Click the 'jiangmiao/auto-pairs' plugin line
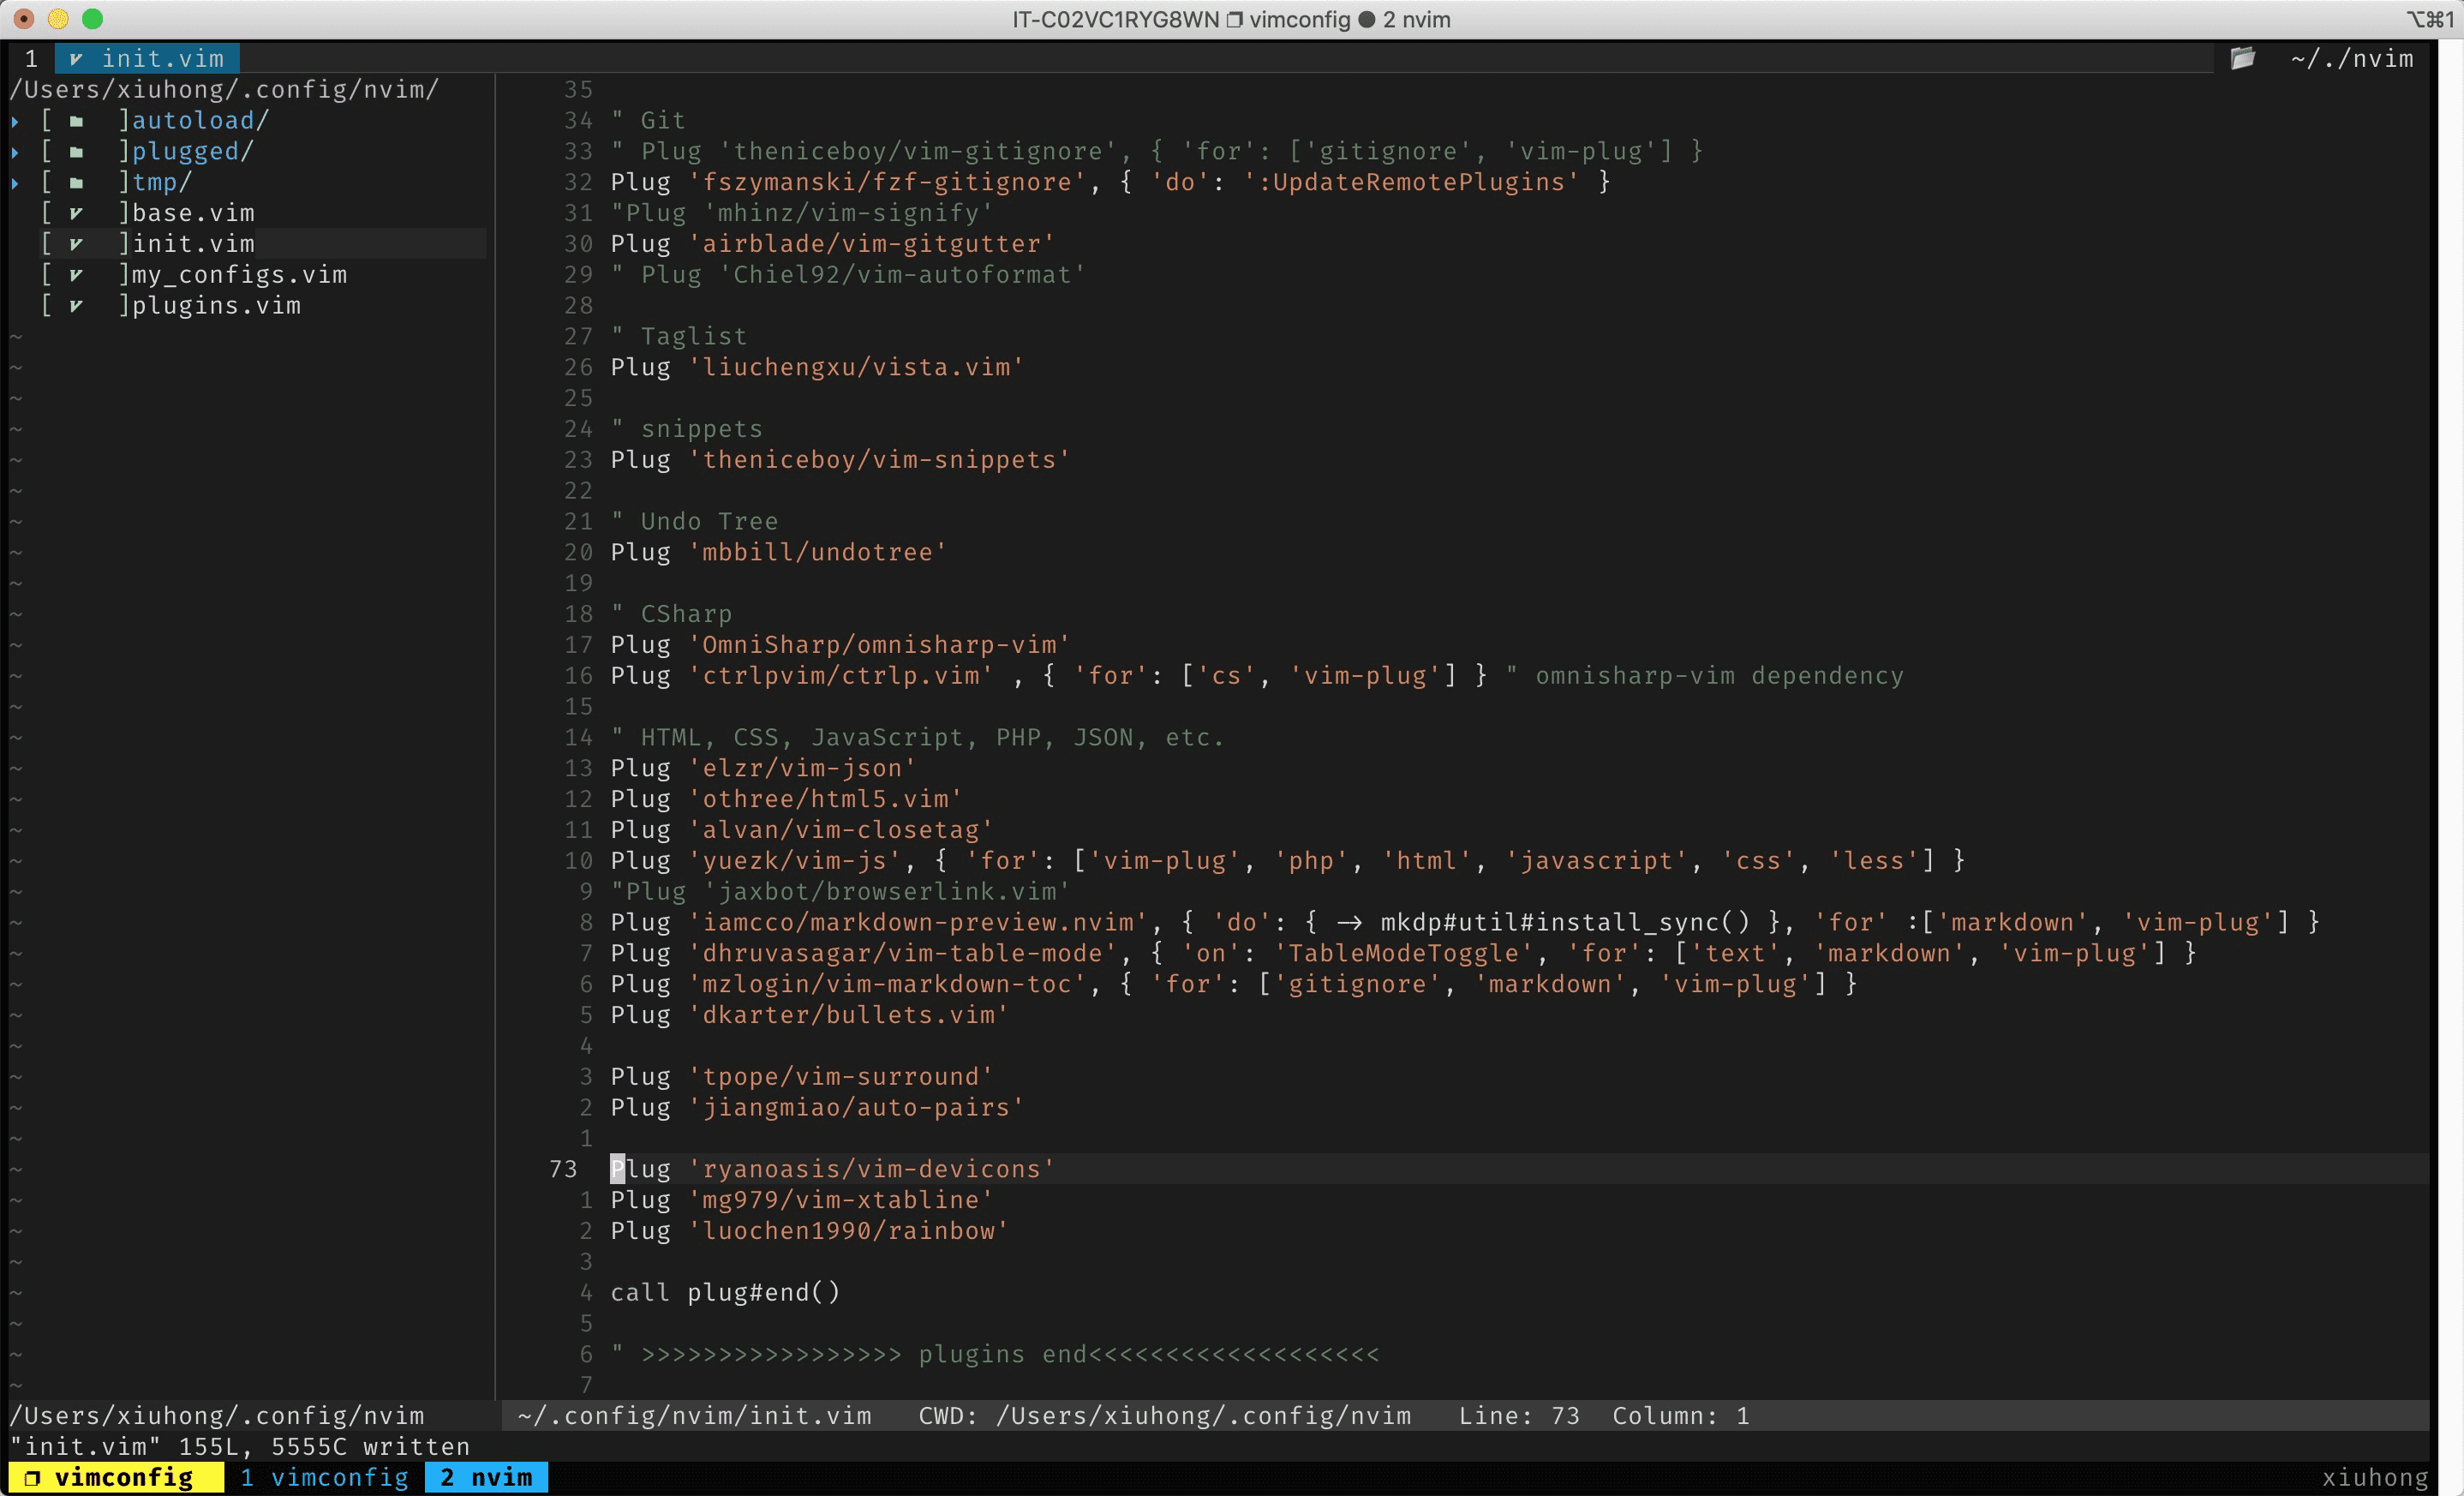Screen dimensions: 2464x1496 point(817,1108)
